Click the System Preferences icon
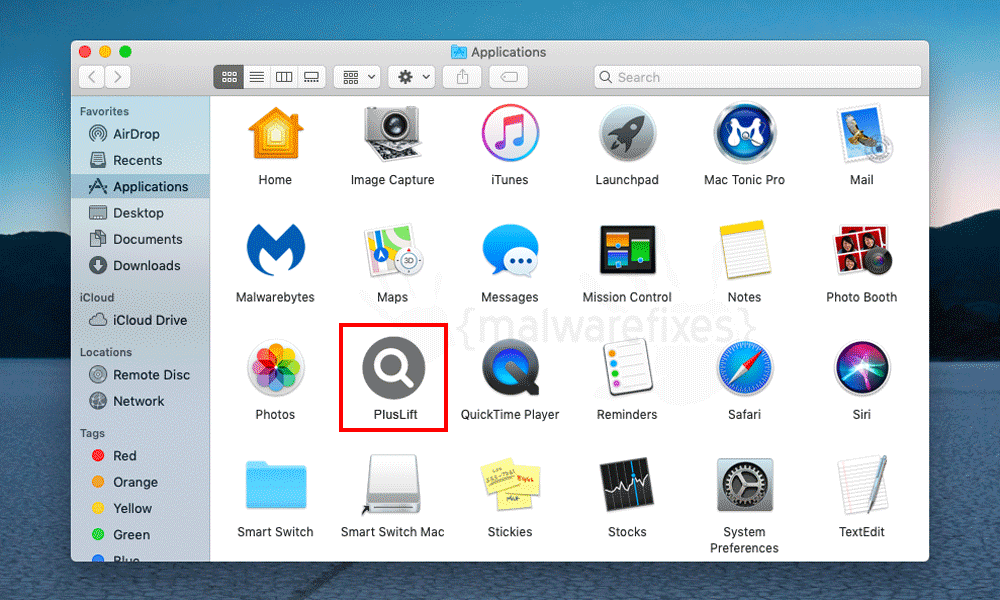The width and height of the screenshot is (1000, 600). pyautogui.click(x=744, y=485)
